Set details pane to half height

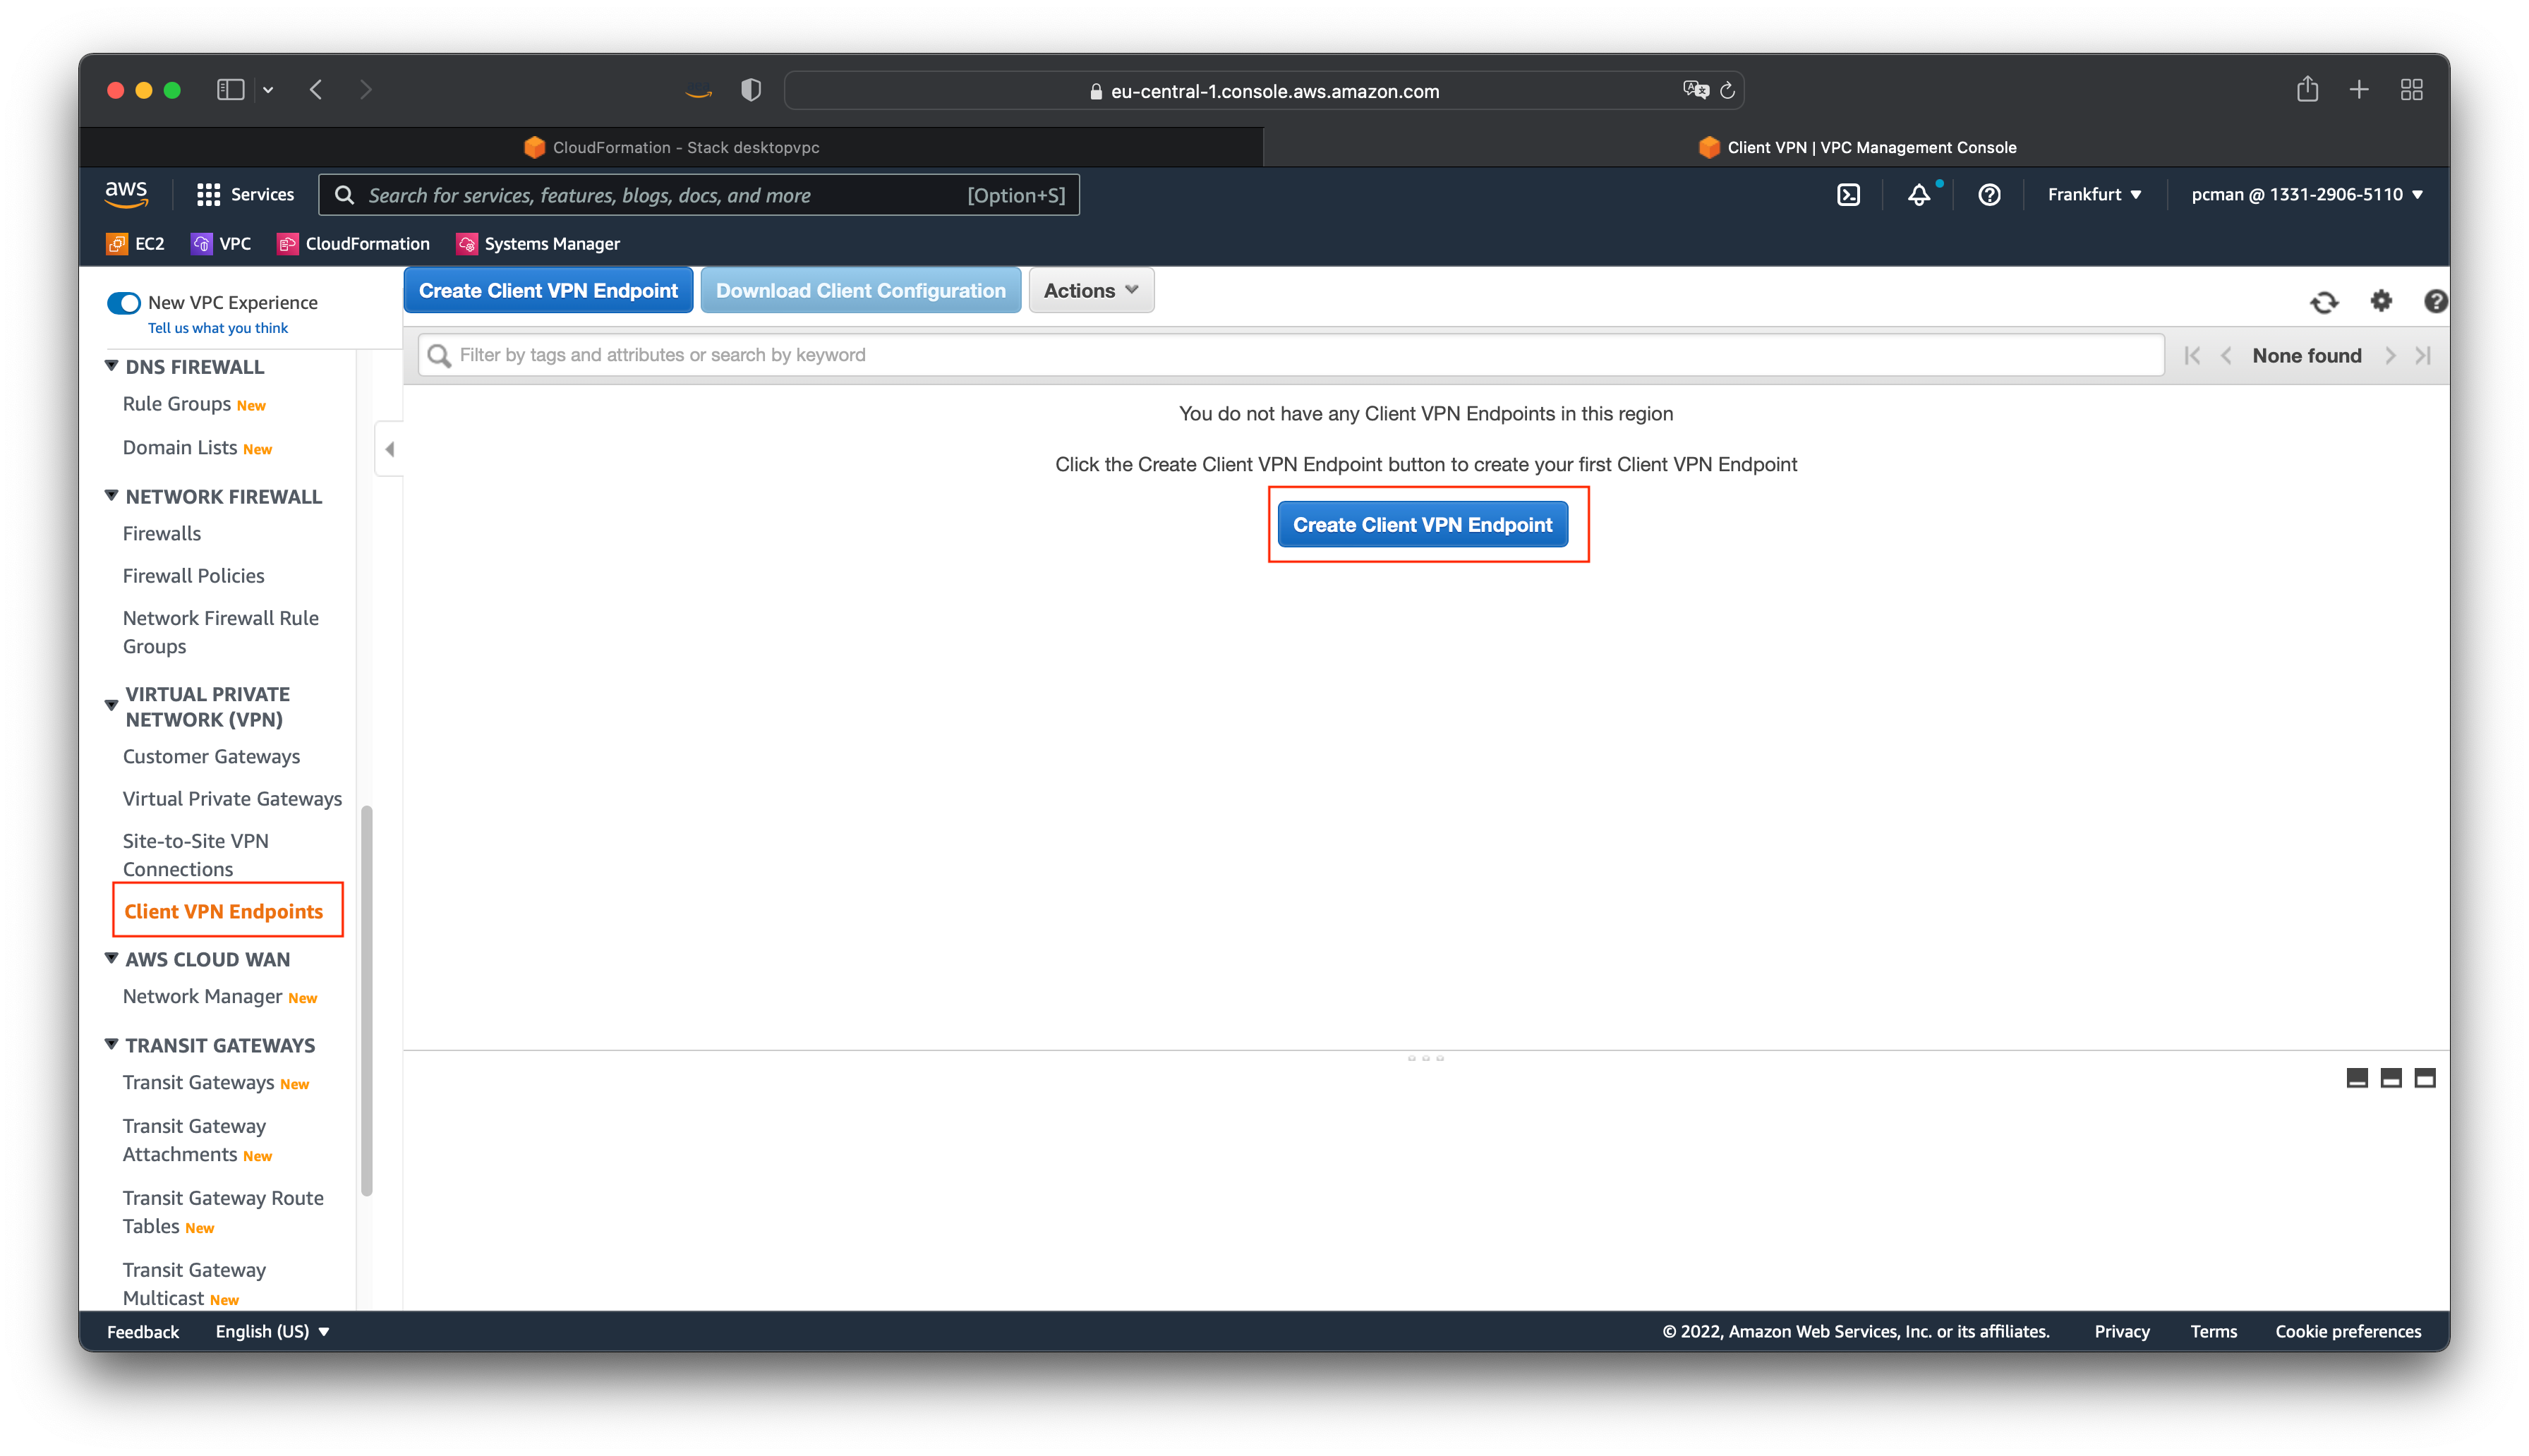2391,1078
